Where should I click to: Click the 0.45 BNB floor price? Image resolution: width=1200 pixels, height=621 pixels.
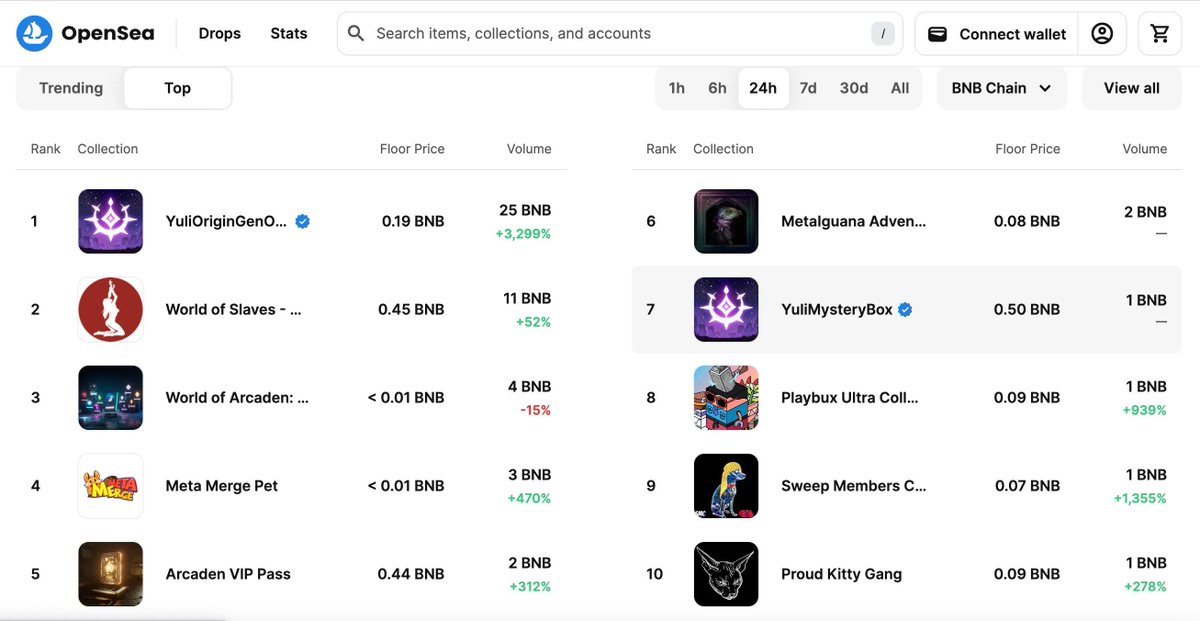[411, 309]
